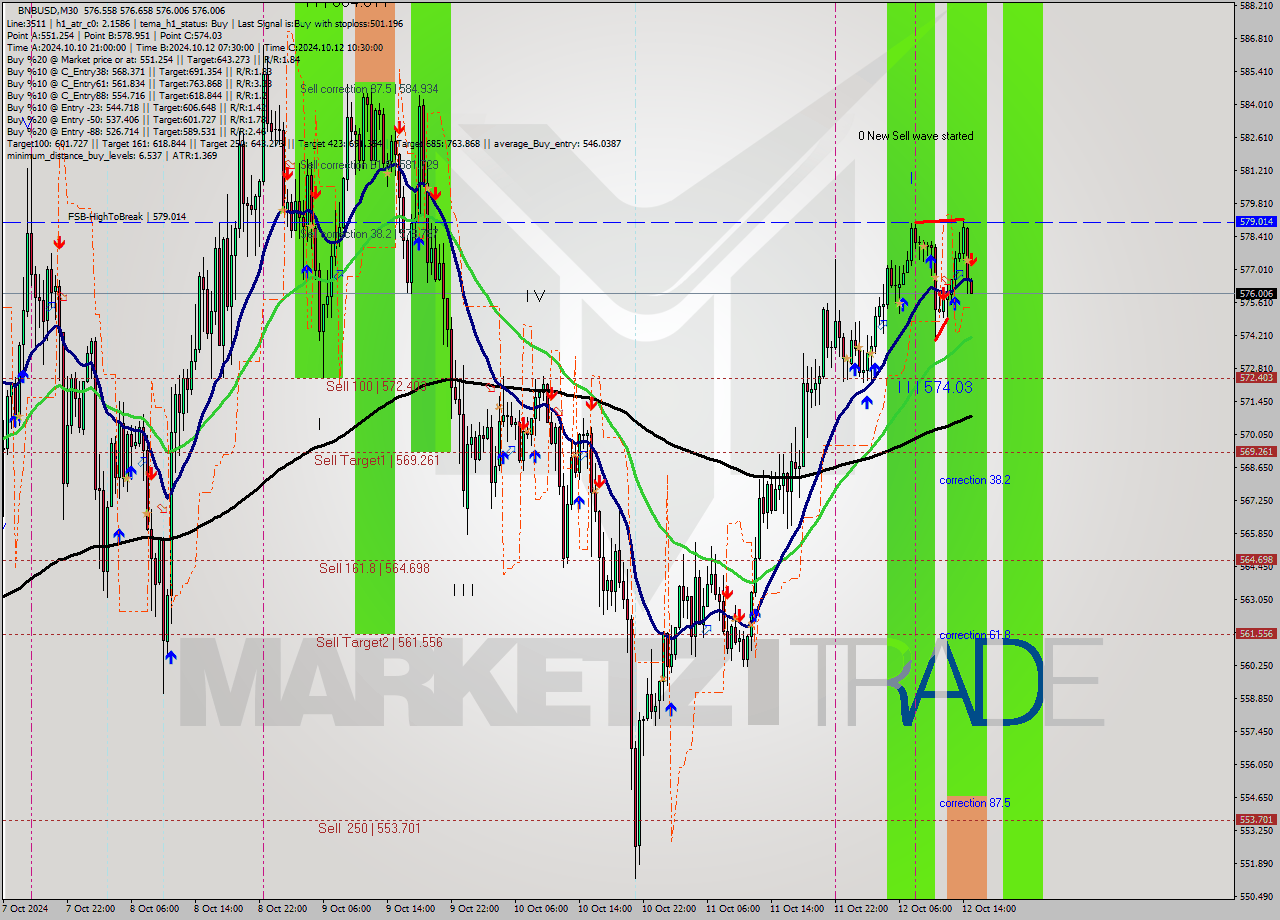Select the FSB-HighToBreak | 579.014 label
This screenshot has width=1280, height=920.
tap(127, 216)
